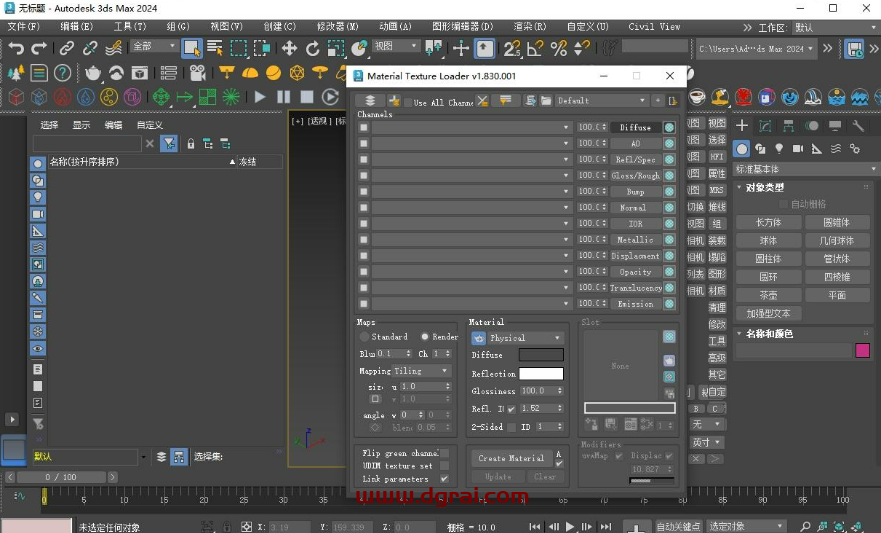Open the 全部 selection filter dropdown
Screen dimensions: 881x533
point(154,46)
